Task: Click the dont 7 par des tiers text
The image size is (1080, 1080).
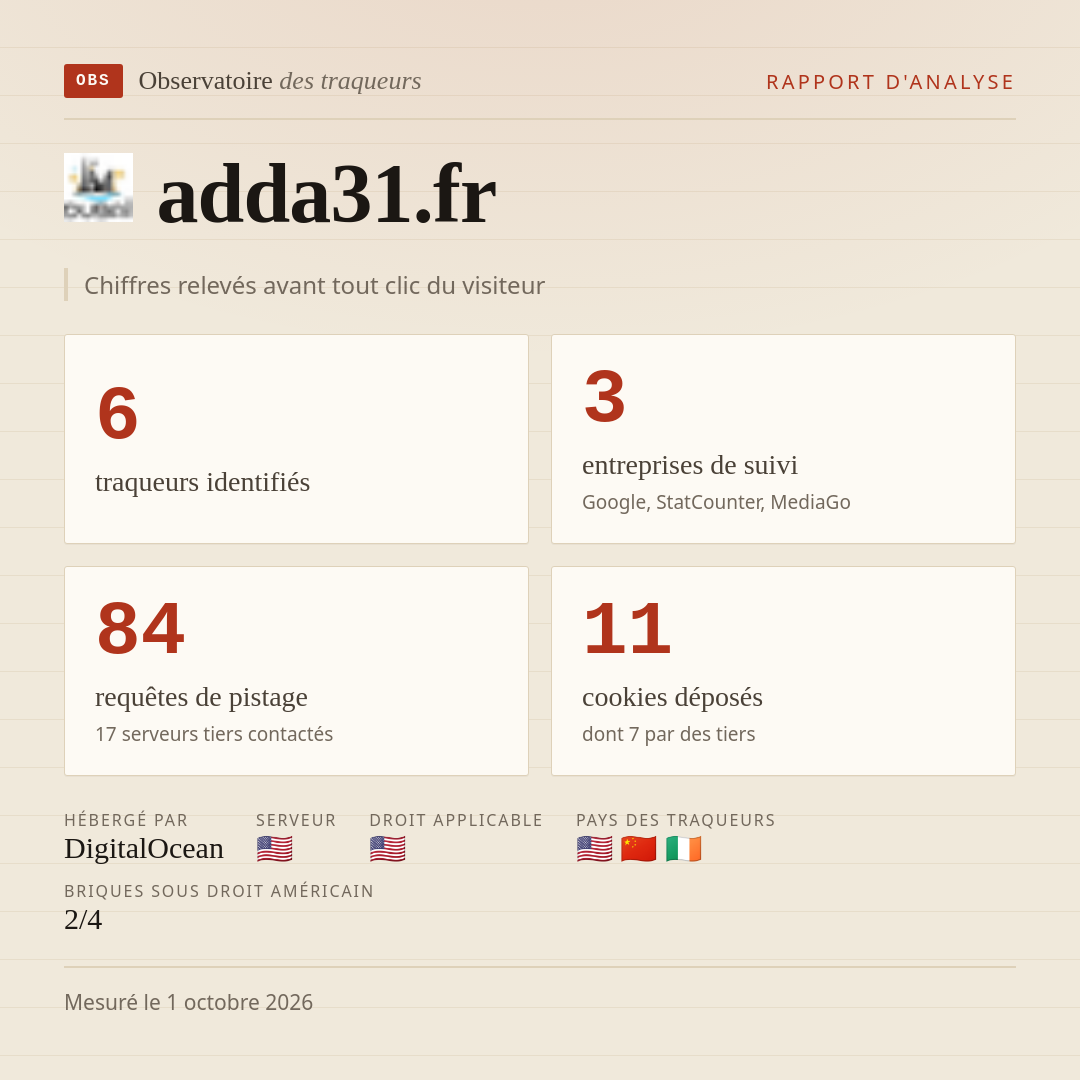Action: [669, 734]
